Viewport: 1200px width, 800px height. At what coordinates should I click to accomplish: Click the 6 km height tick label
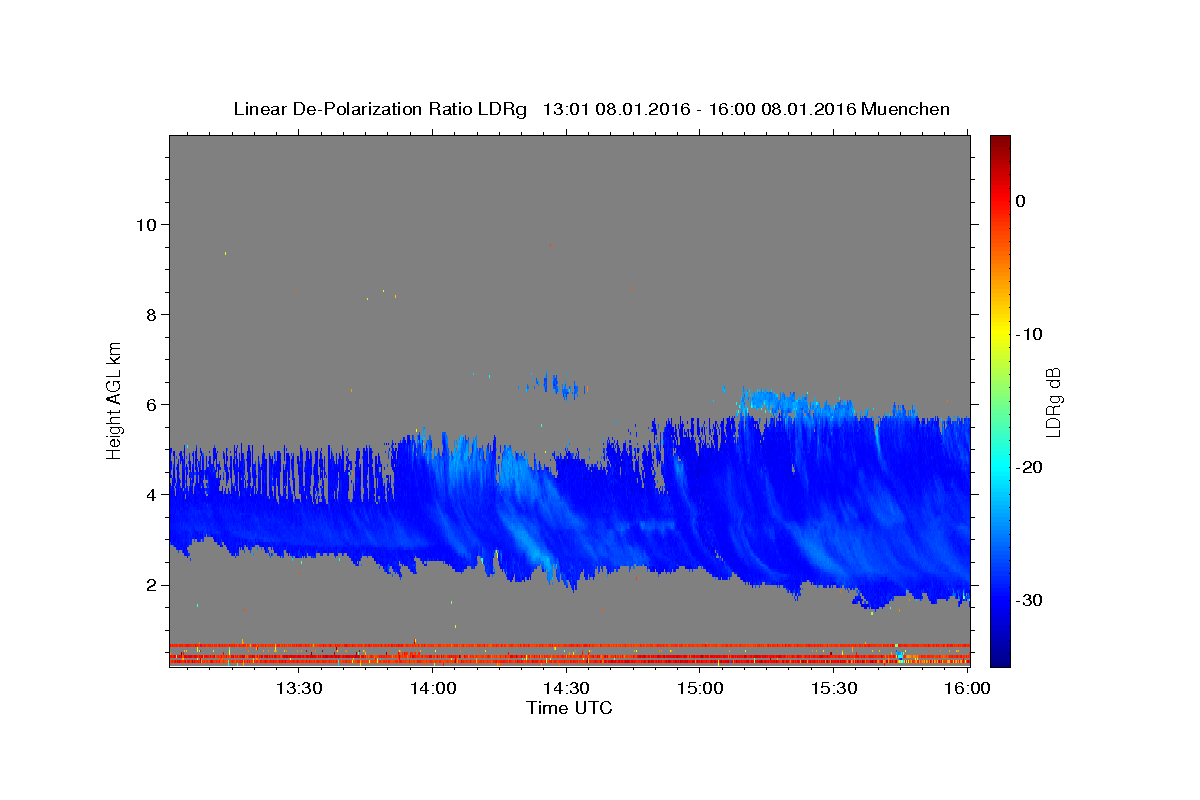coord(151,404)
